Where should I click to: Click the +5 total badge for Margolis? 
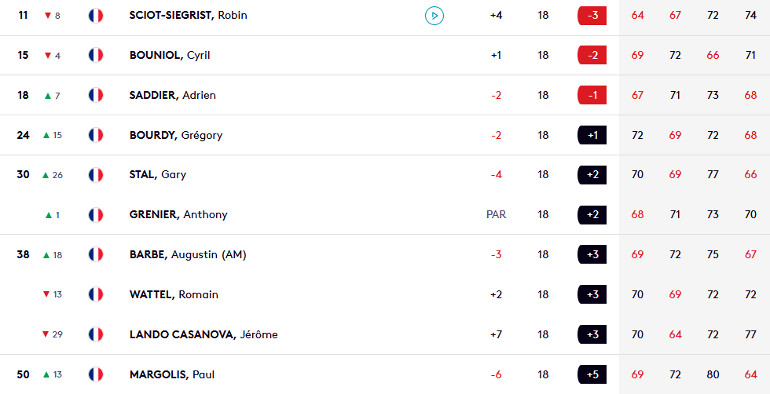(592, 375)
